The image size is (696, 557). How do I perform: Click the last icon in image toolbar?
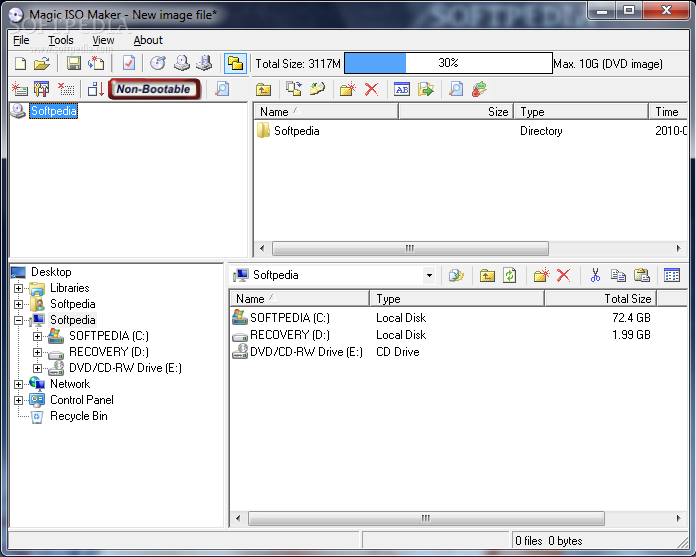(479, 89)
